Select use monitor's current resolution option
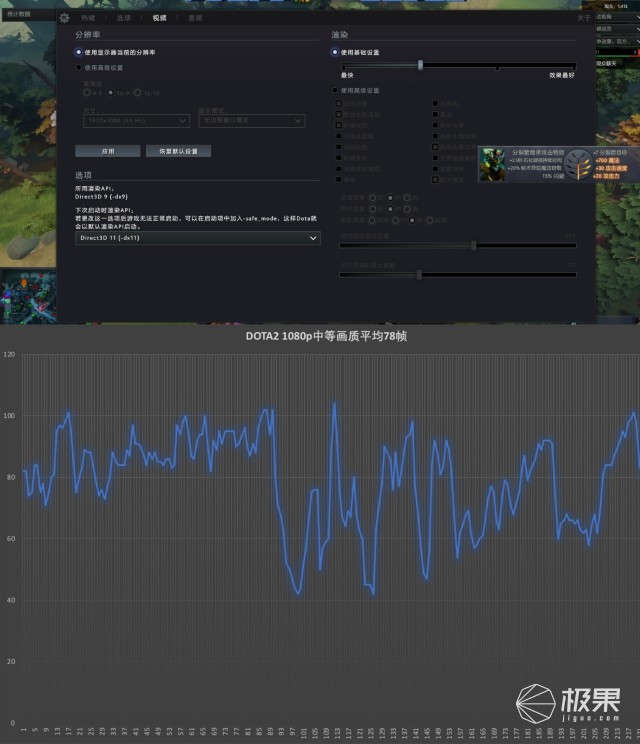Image resolution: width=640 pixels, height=744 pixels. (x=79, y=52)
